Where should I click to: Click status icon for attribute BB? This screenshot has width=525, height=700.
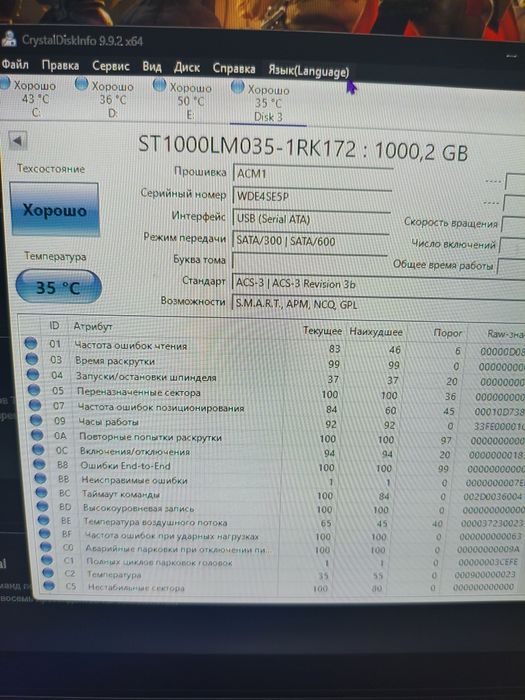(40, 478)
